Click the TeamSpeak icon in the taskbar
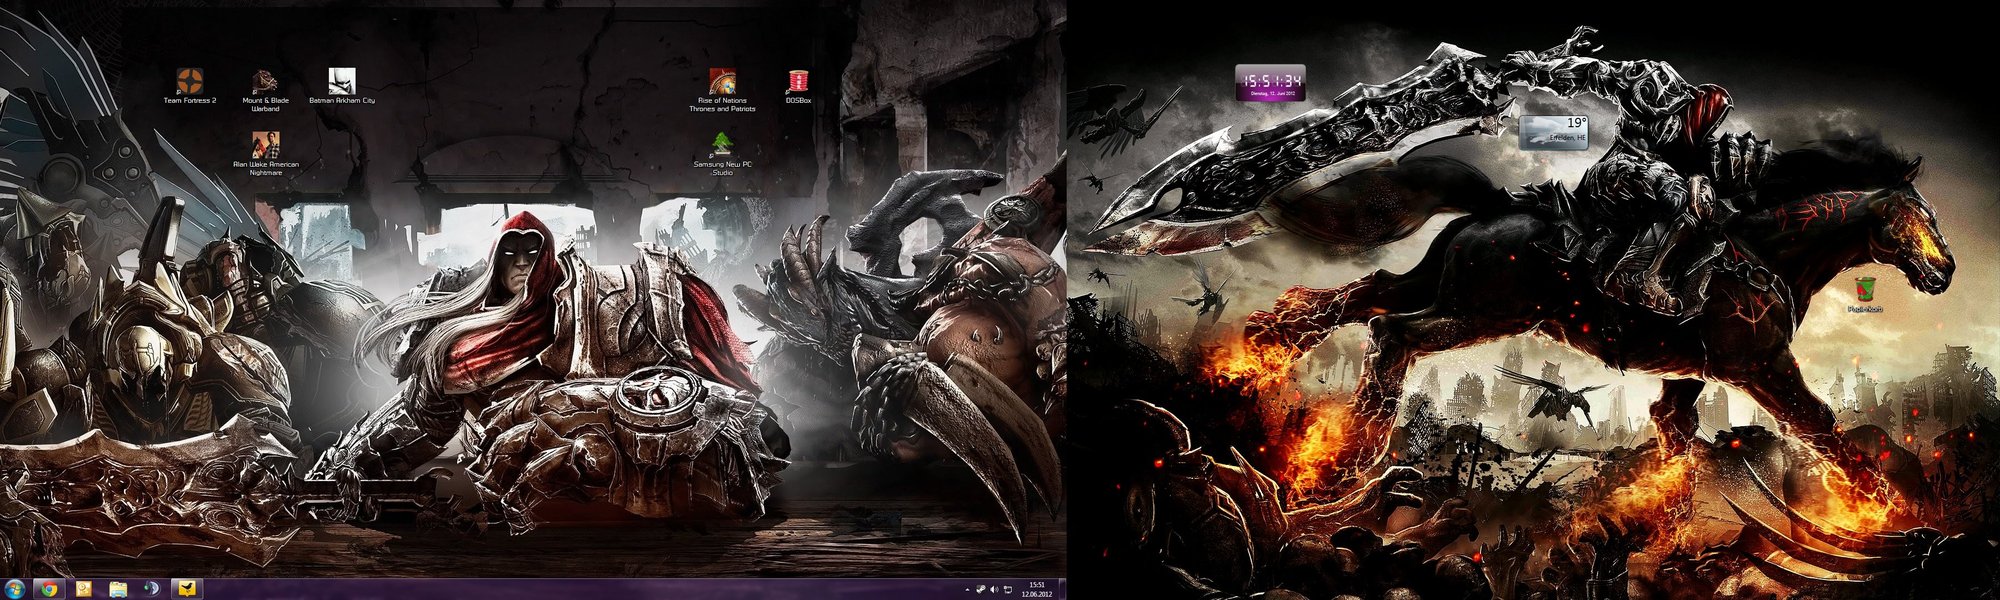 point(152,589)
